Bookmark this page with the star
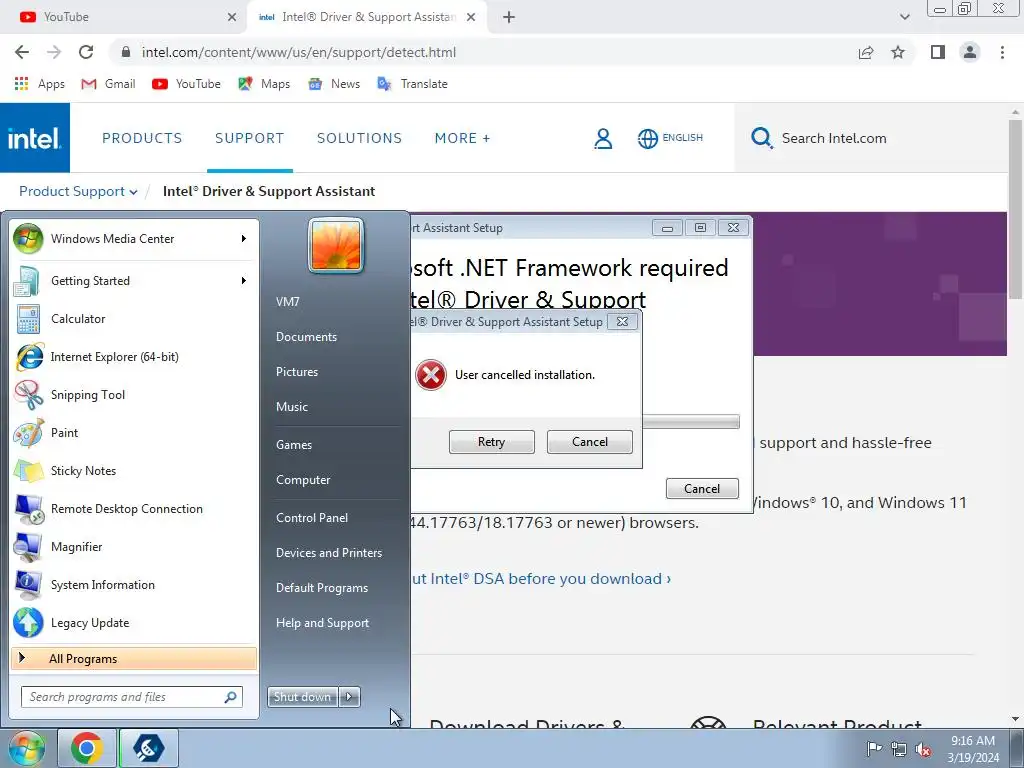This screenshot has height=768, width=1024. [898, 52]
